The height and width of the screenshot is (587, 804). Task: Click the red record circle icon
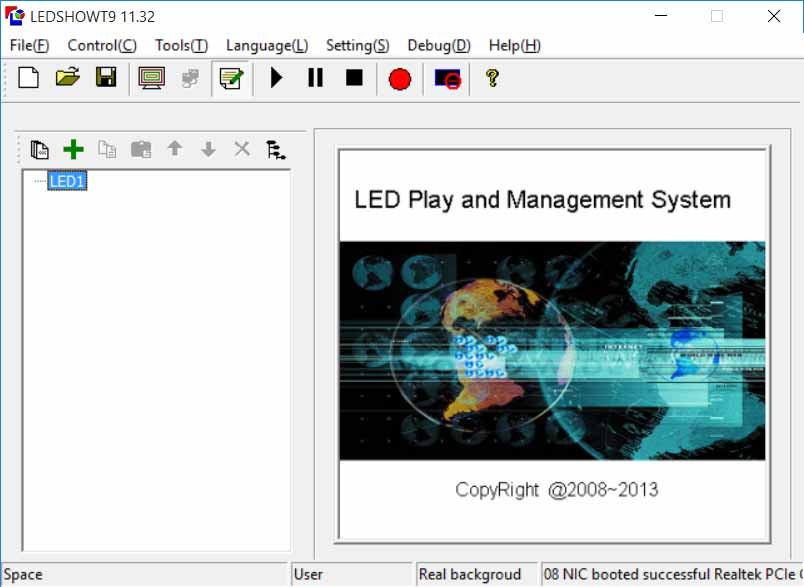coord(400,79)
